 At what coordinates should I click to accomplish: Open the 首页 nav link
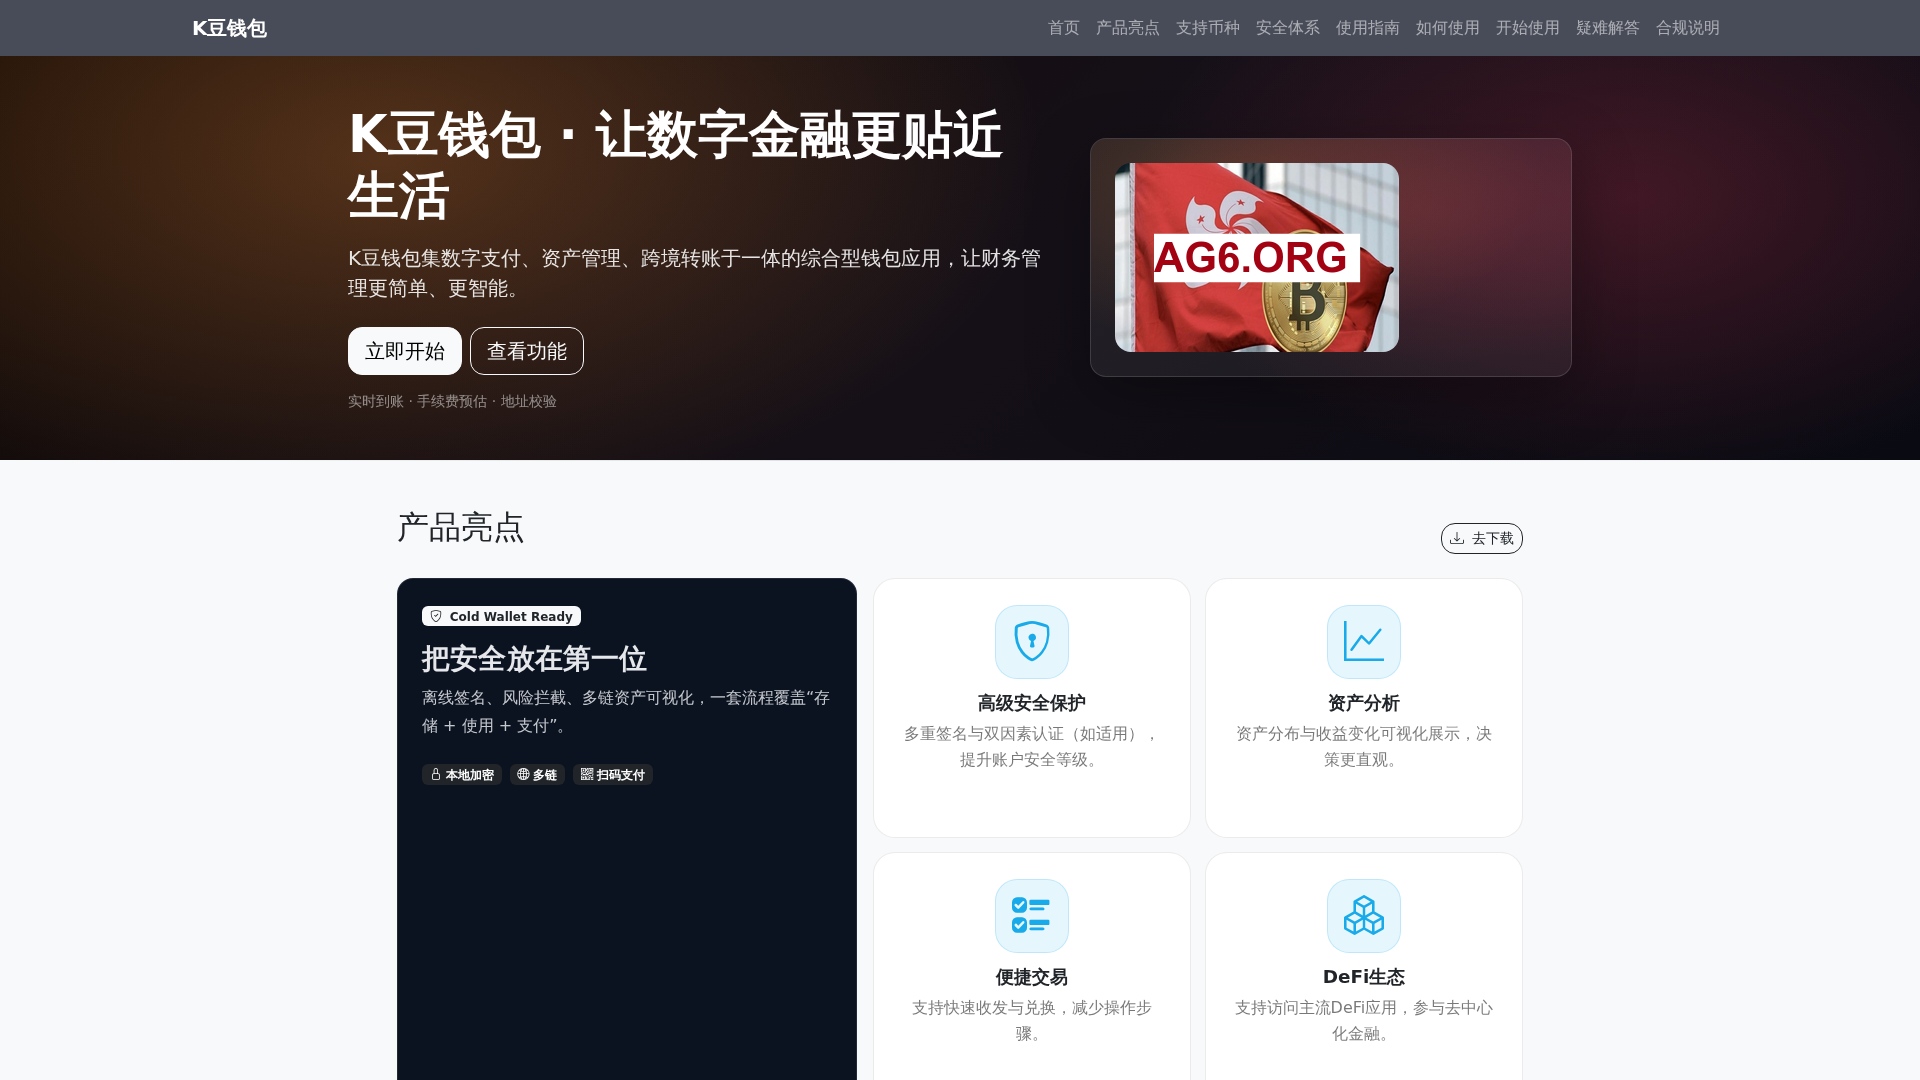point(1063,28)
